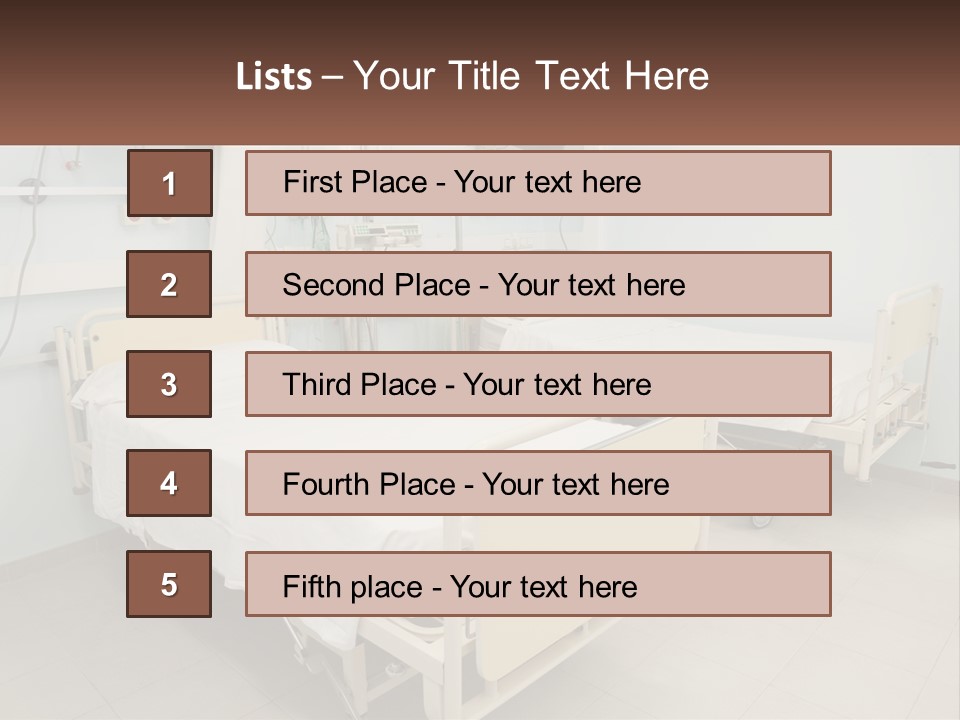Select the 'Third Place - Your text here' bar

538,384
